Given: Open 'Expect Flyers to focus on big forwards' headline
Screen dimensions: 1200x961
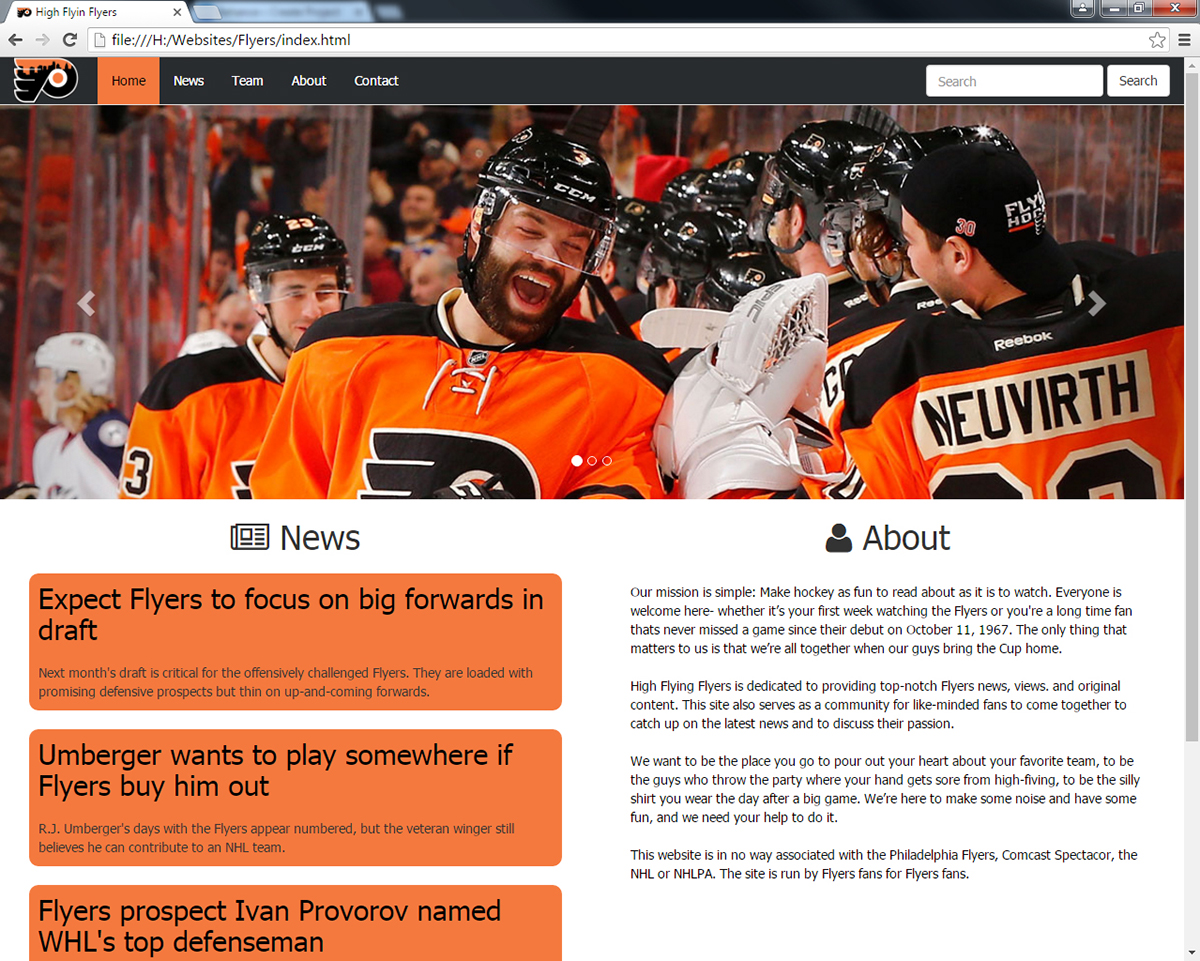Looking at the screenshot, I should 291,614.
